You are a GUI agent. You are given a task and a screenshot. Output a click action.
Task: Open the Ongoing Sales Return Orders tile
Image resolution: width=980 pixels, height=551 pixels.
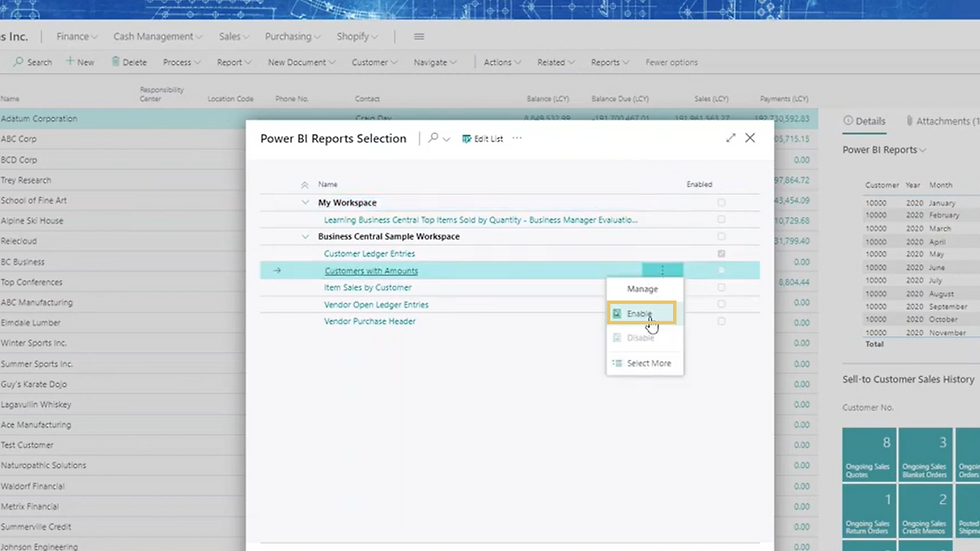(869, 512)
